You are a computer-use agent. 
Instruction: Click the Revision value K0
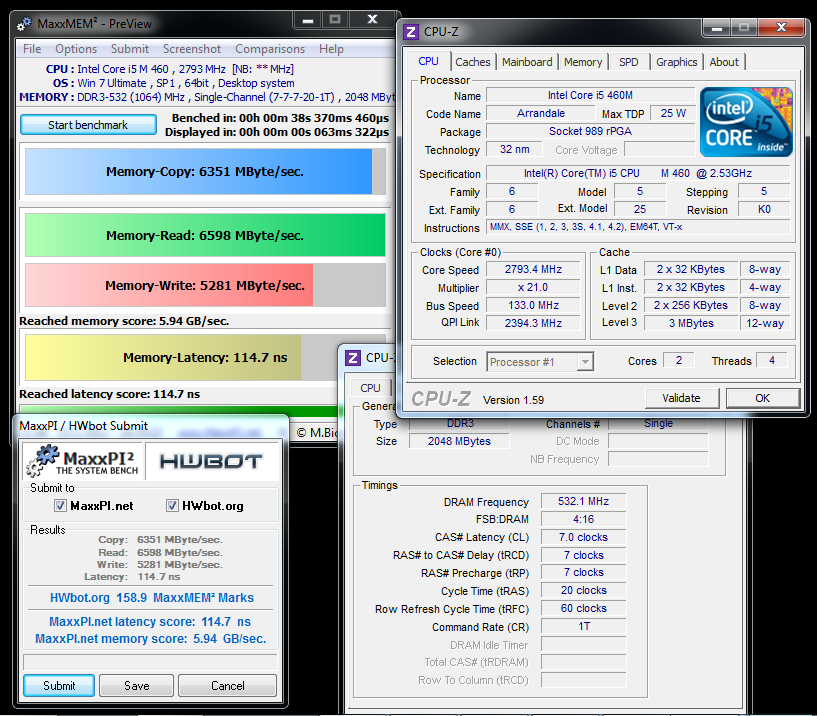[x=764, y=209]
